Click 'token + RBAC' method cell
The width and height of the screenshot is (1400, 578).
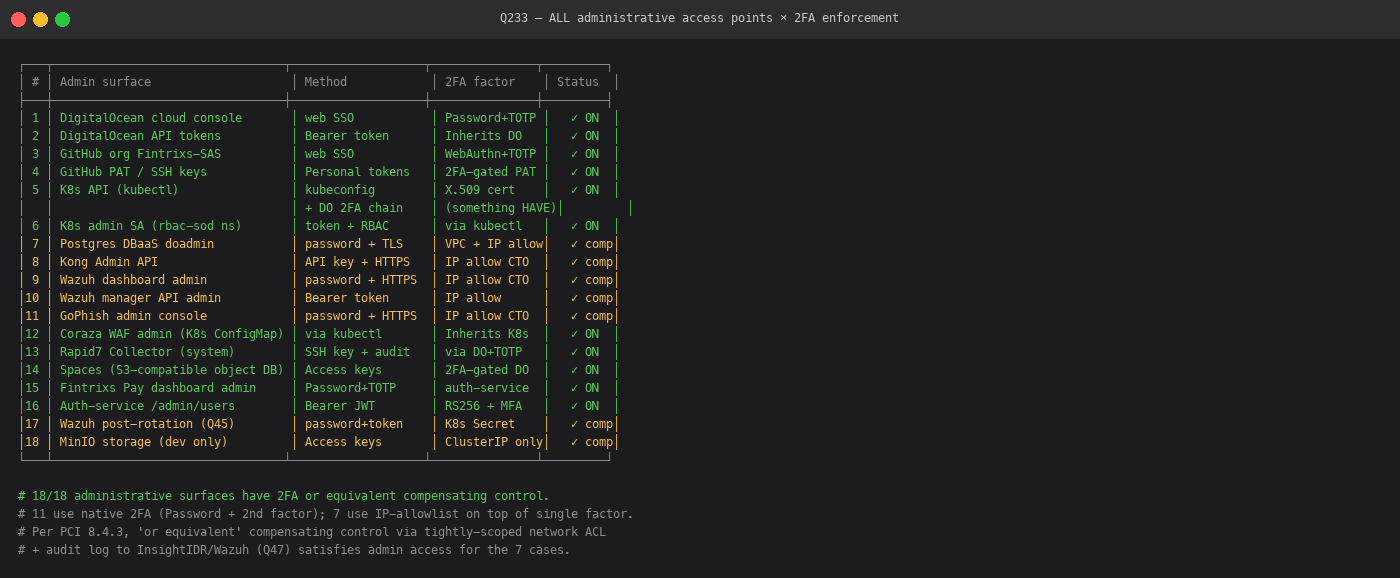(347, 226)
